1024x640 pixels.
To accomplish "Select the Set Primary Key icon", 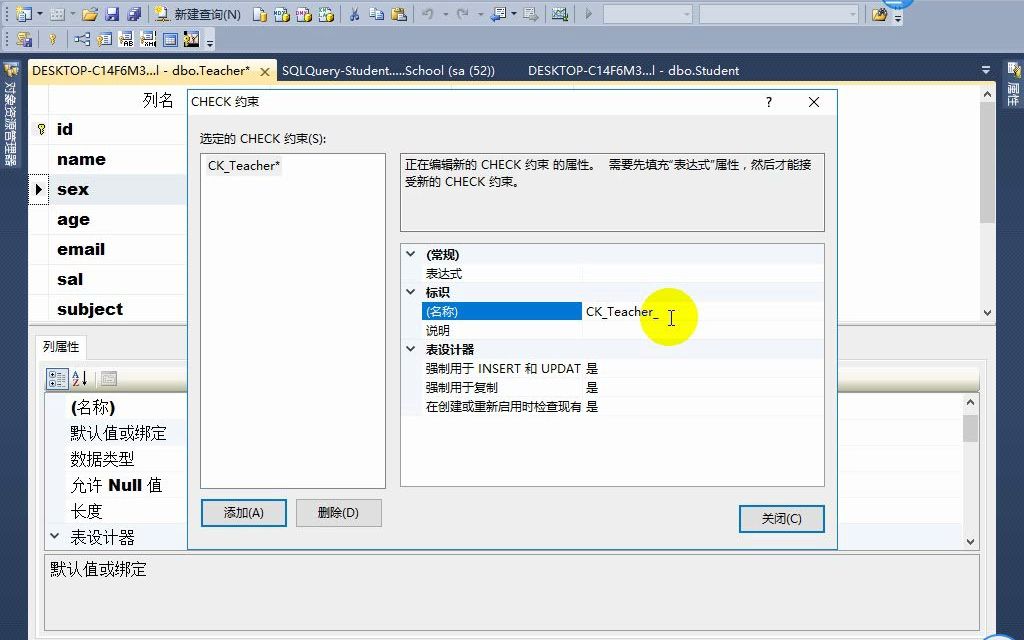I will (52, 39).
